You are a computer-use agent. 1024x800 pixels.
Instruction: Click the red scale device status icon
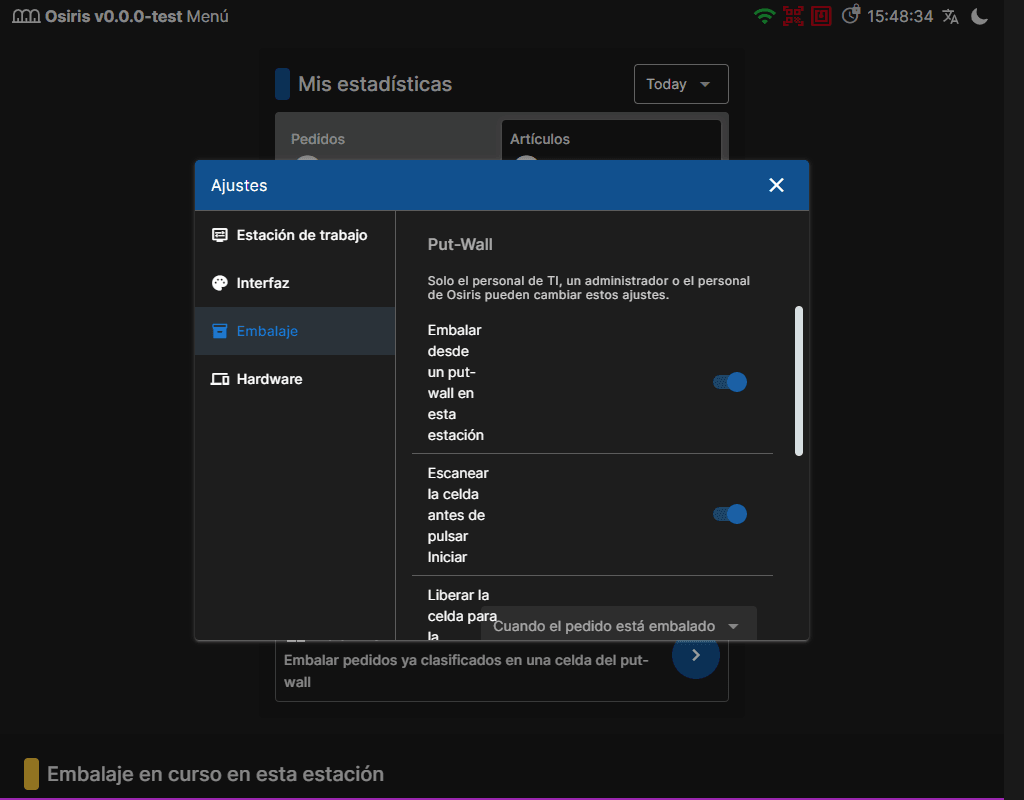pos(821,16)
